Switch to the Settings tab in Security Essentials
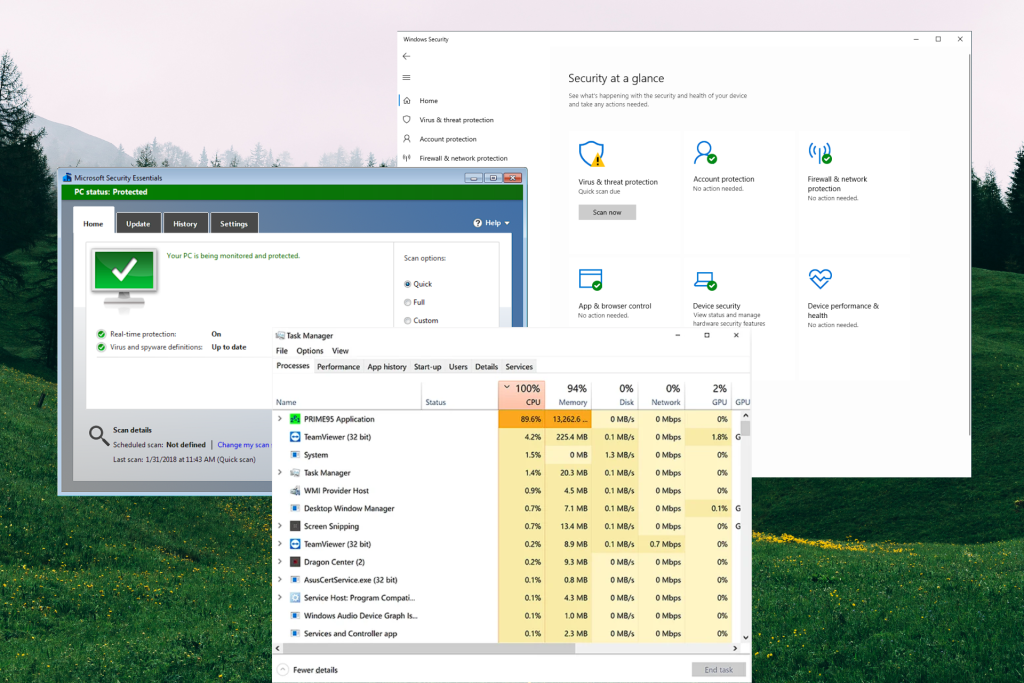The image size is (1024, 683). point(234,223)
